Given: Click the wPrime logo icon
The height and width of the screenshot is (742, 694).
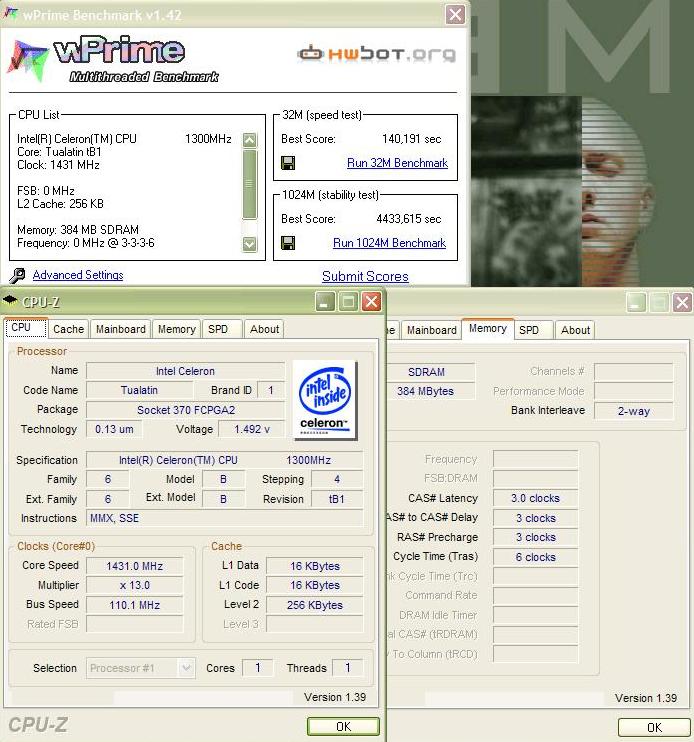Looking at the screenshot, I should 27,61.
